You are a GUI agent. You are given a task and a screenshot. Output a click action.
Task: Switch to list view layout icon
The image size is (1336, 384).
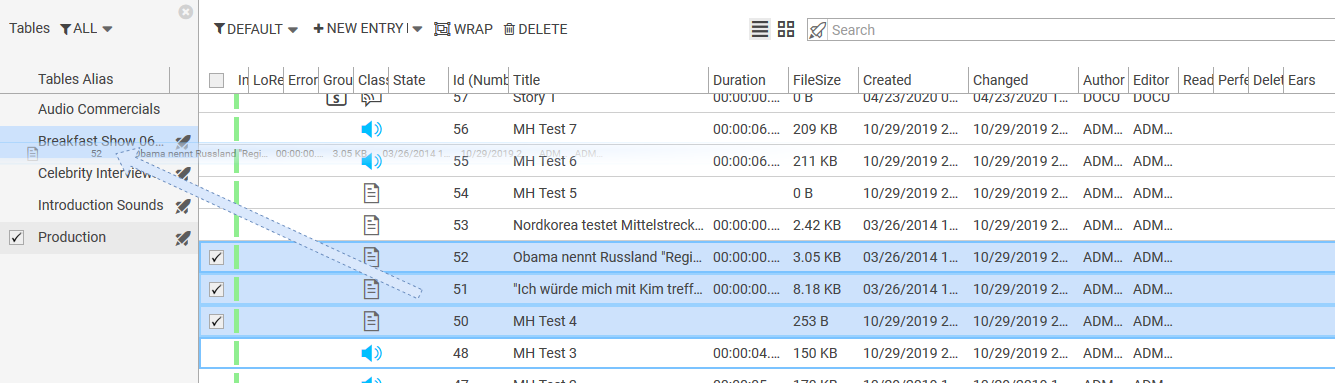click(x=760, y=29)
